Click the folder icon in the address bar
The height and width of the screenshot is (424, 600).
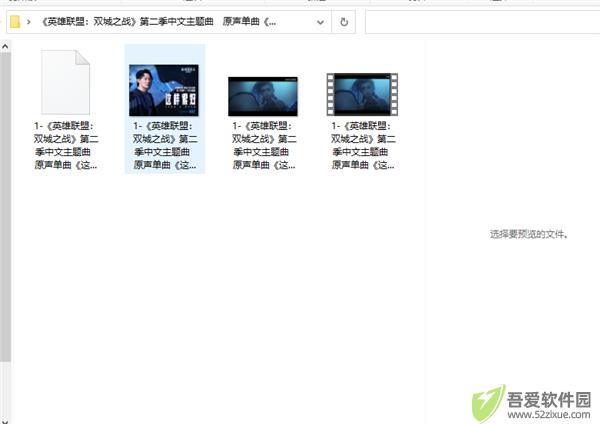15,22
